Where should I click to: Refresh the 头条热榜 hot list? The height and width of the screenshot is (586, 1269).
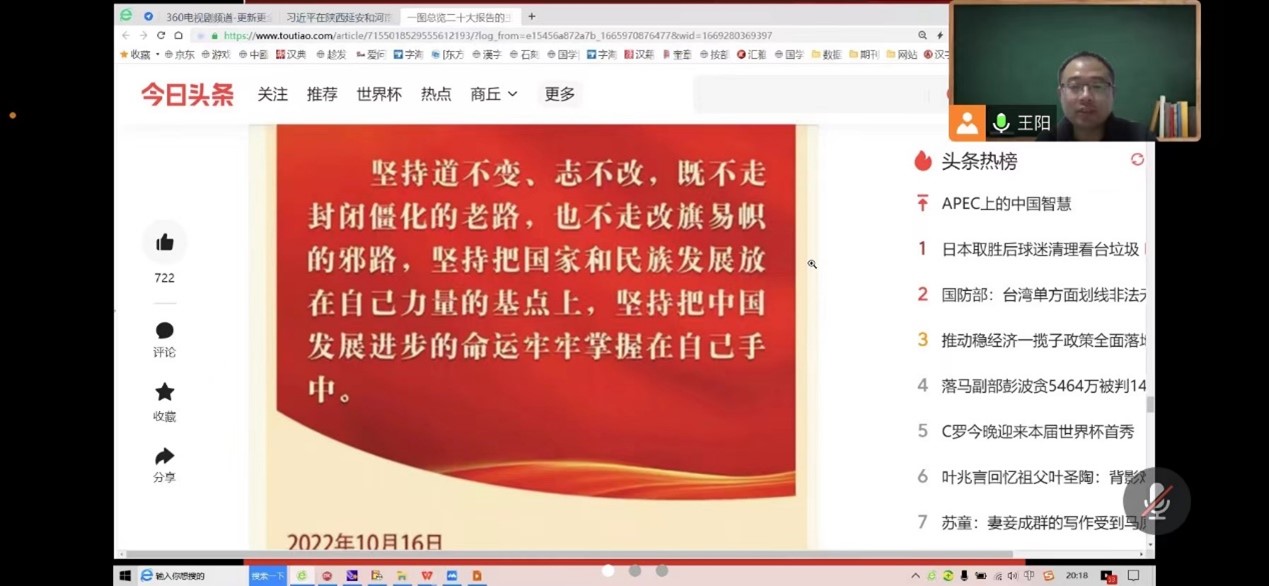(x=1137, y=160)
